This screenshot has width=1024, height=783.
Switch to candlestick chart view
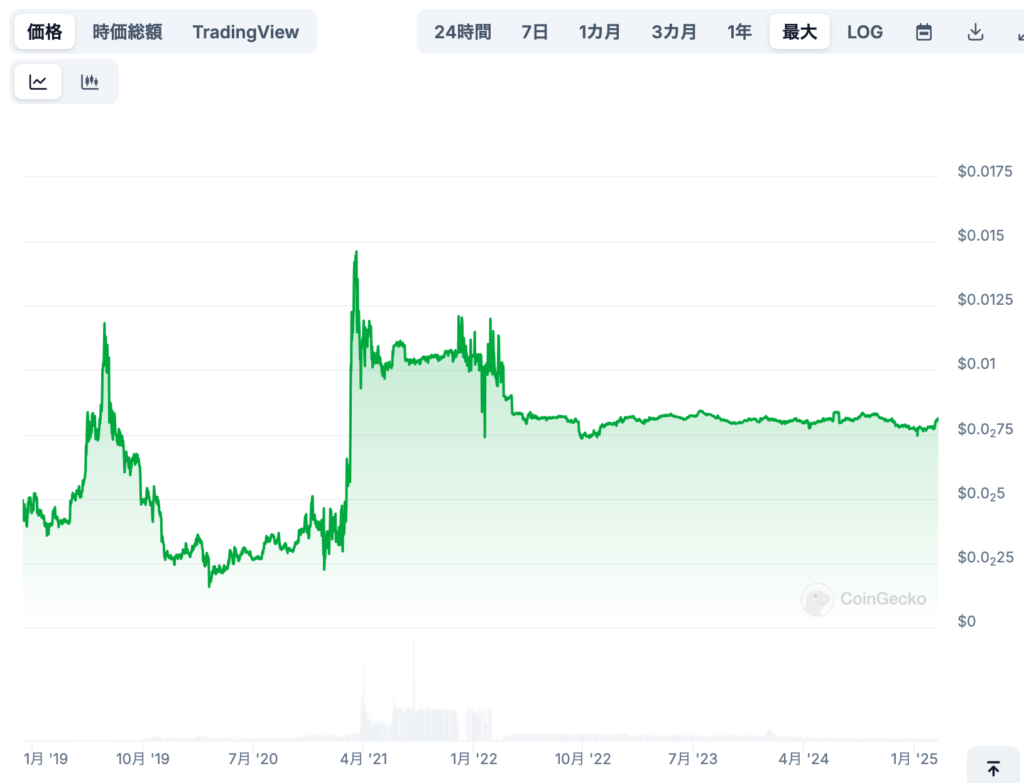click(90, 82)
